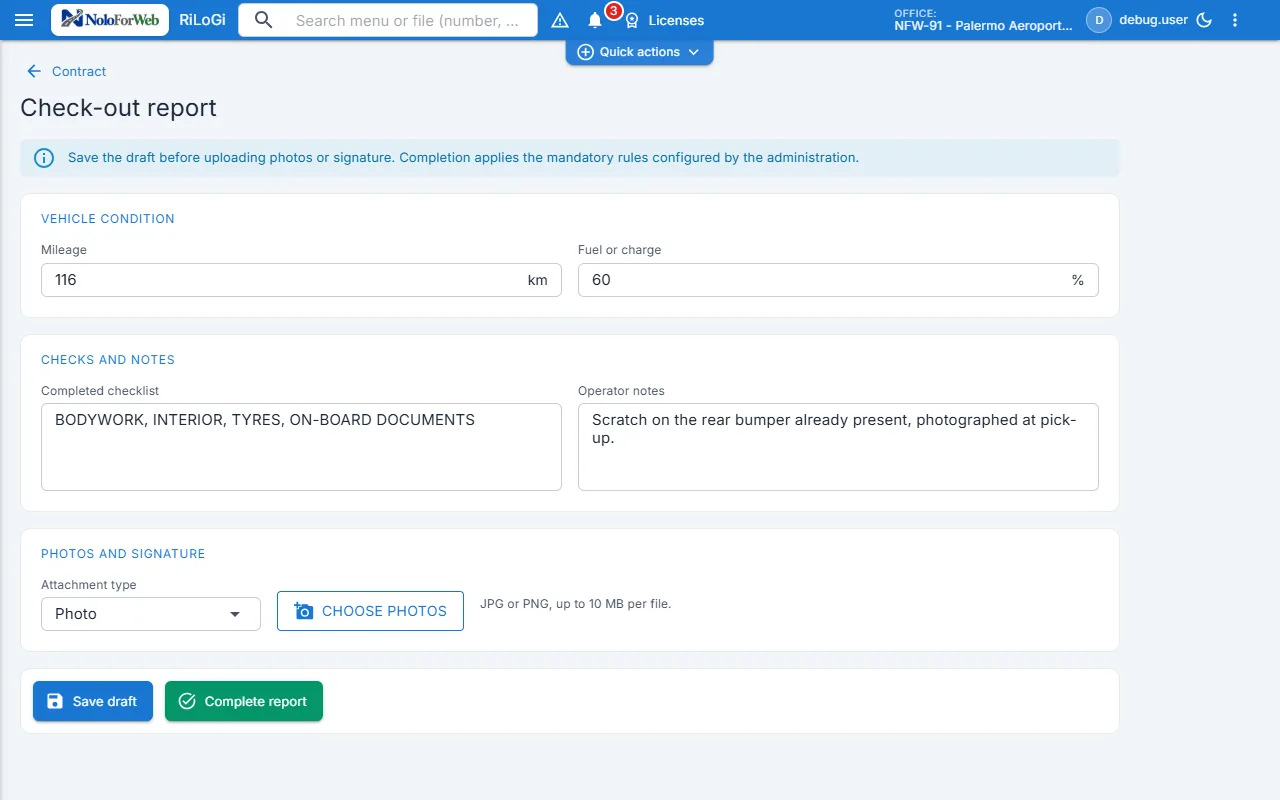Click the VEHICLE CONDITION section title

(108, 219)
